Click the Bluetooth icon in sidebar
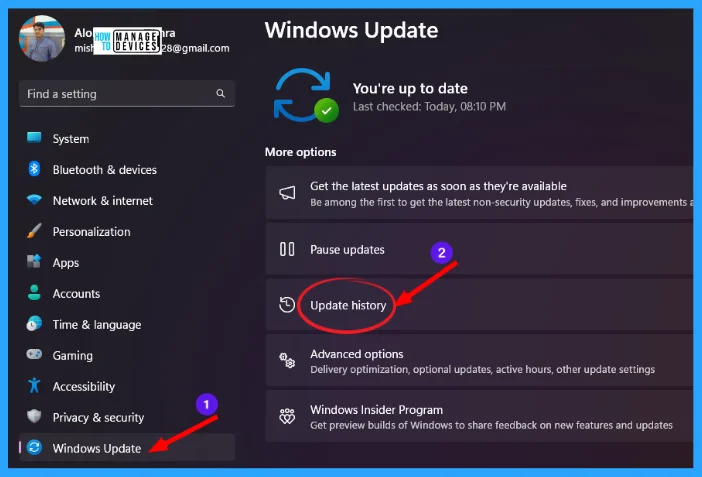 (34, 169)
